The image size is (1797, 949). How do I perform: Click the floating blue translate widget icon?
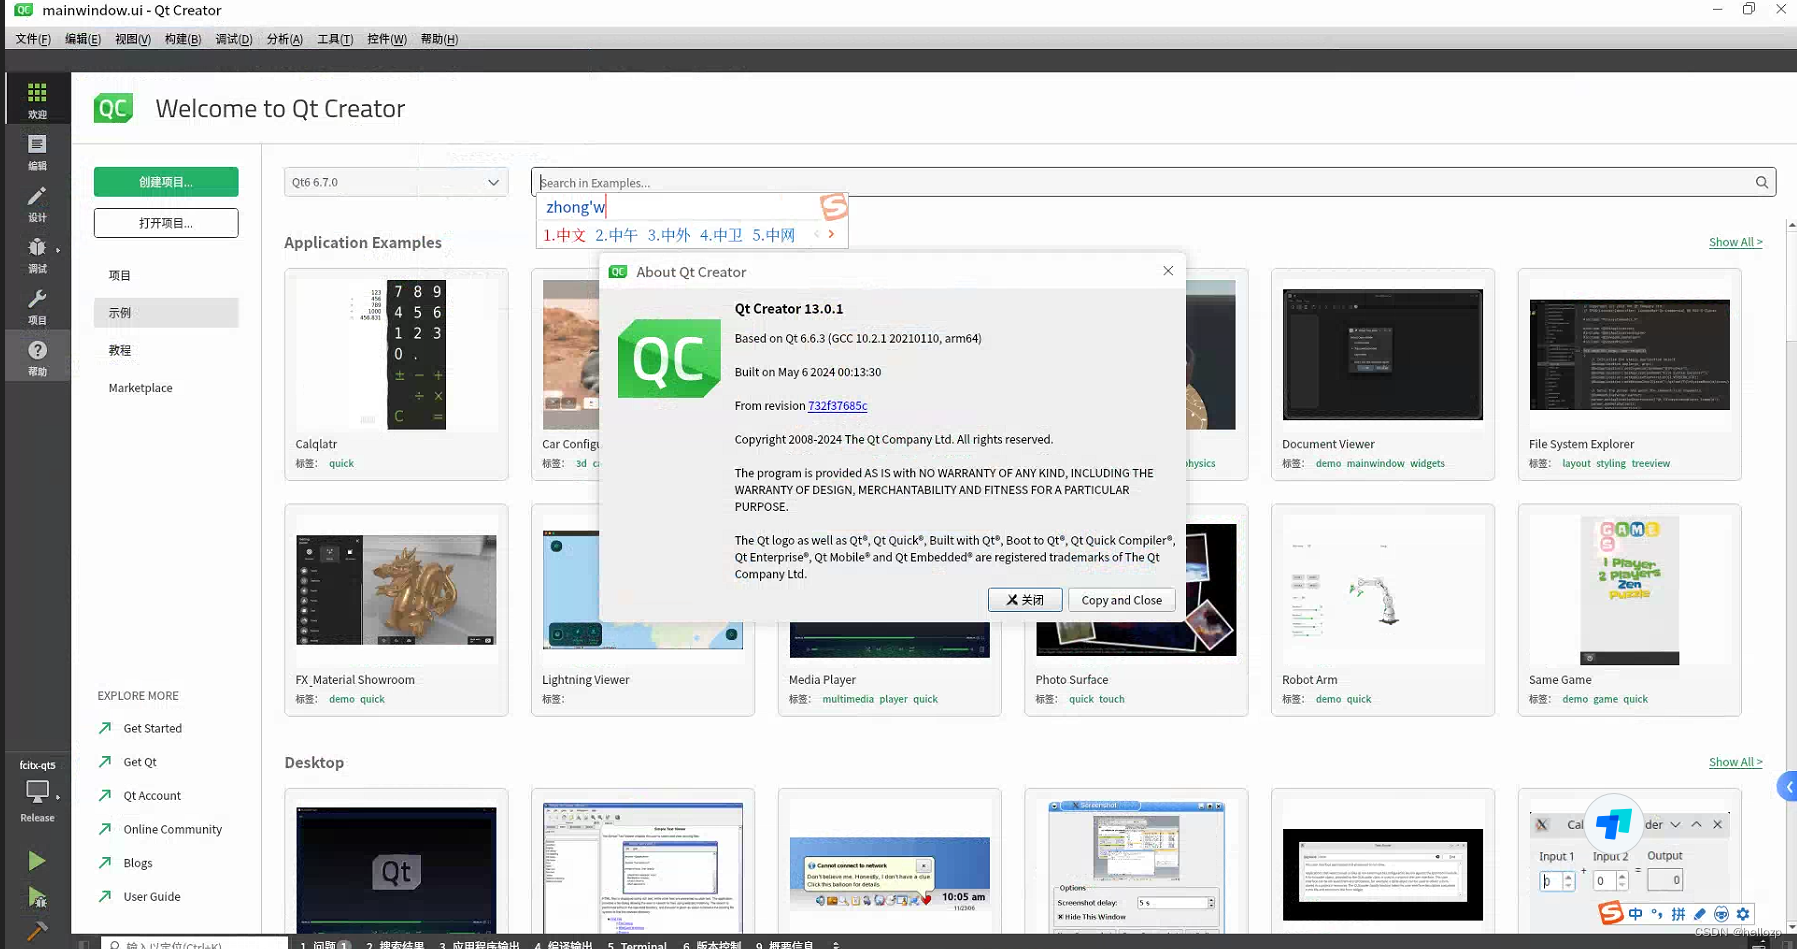pos(1613,824)
